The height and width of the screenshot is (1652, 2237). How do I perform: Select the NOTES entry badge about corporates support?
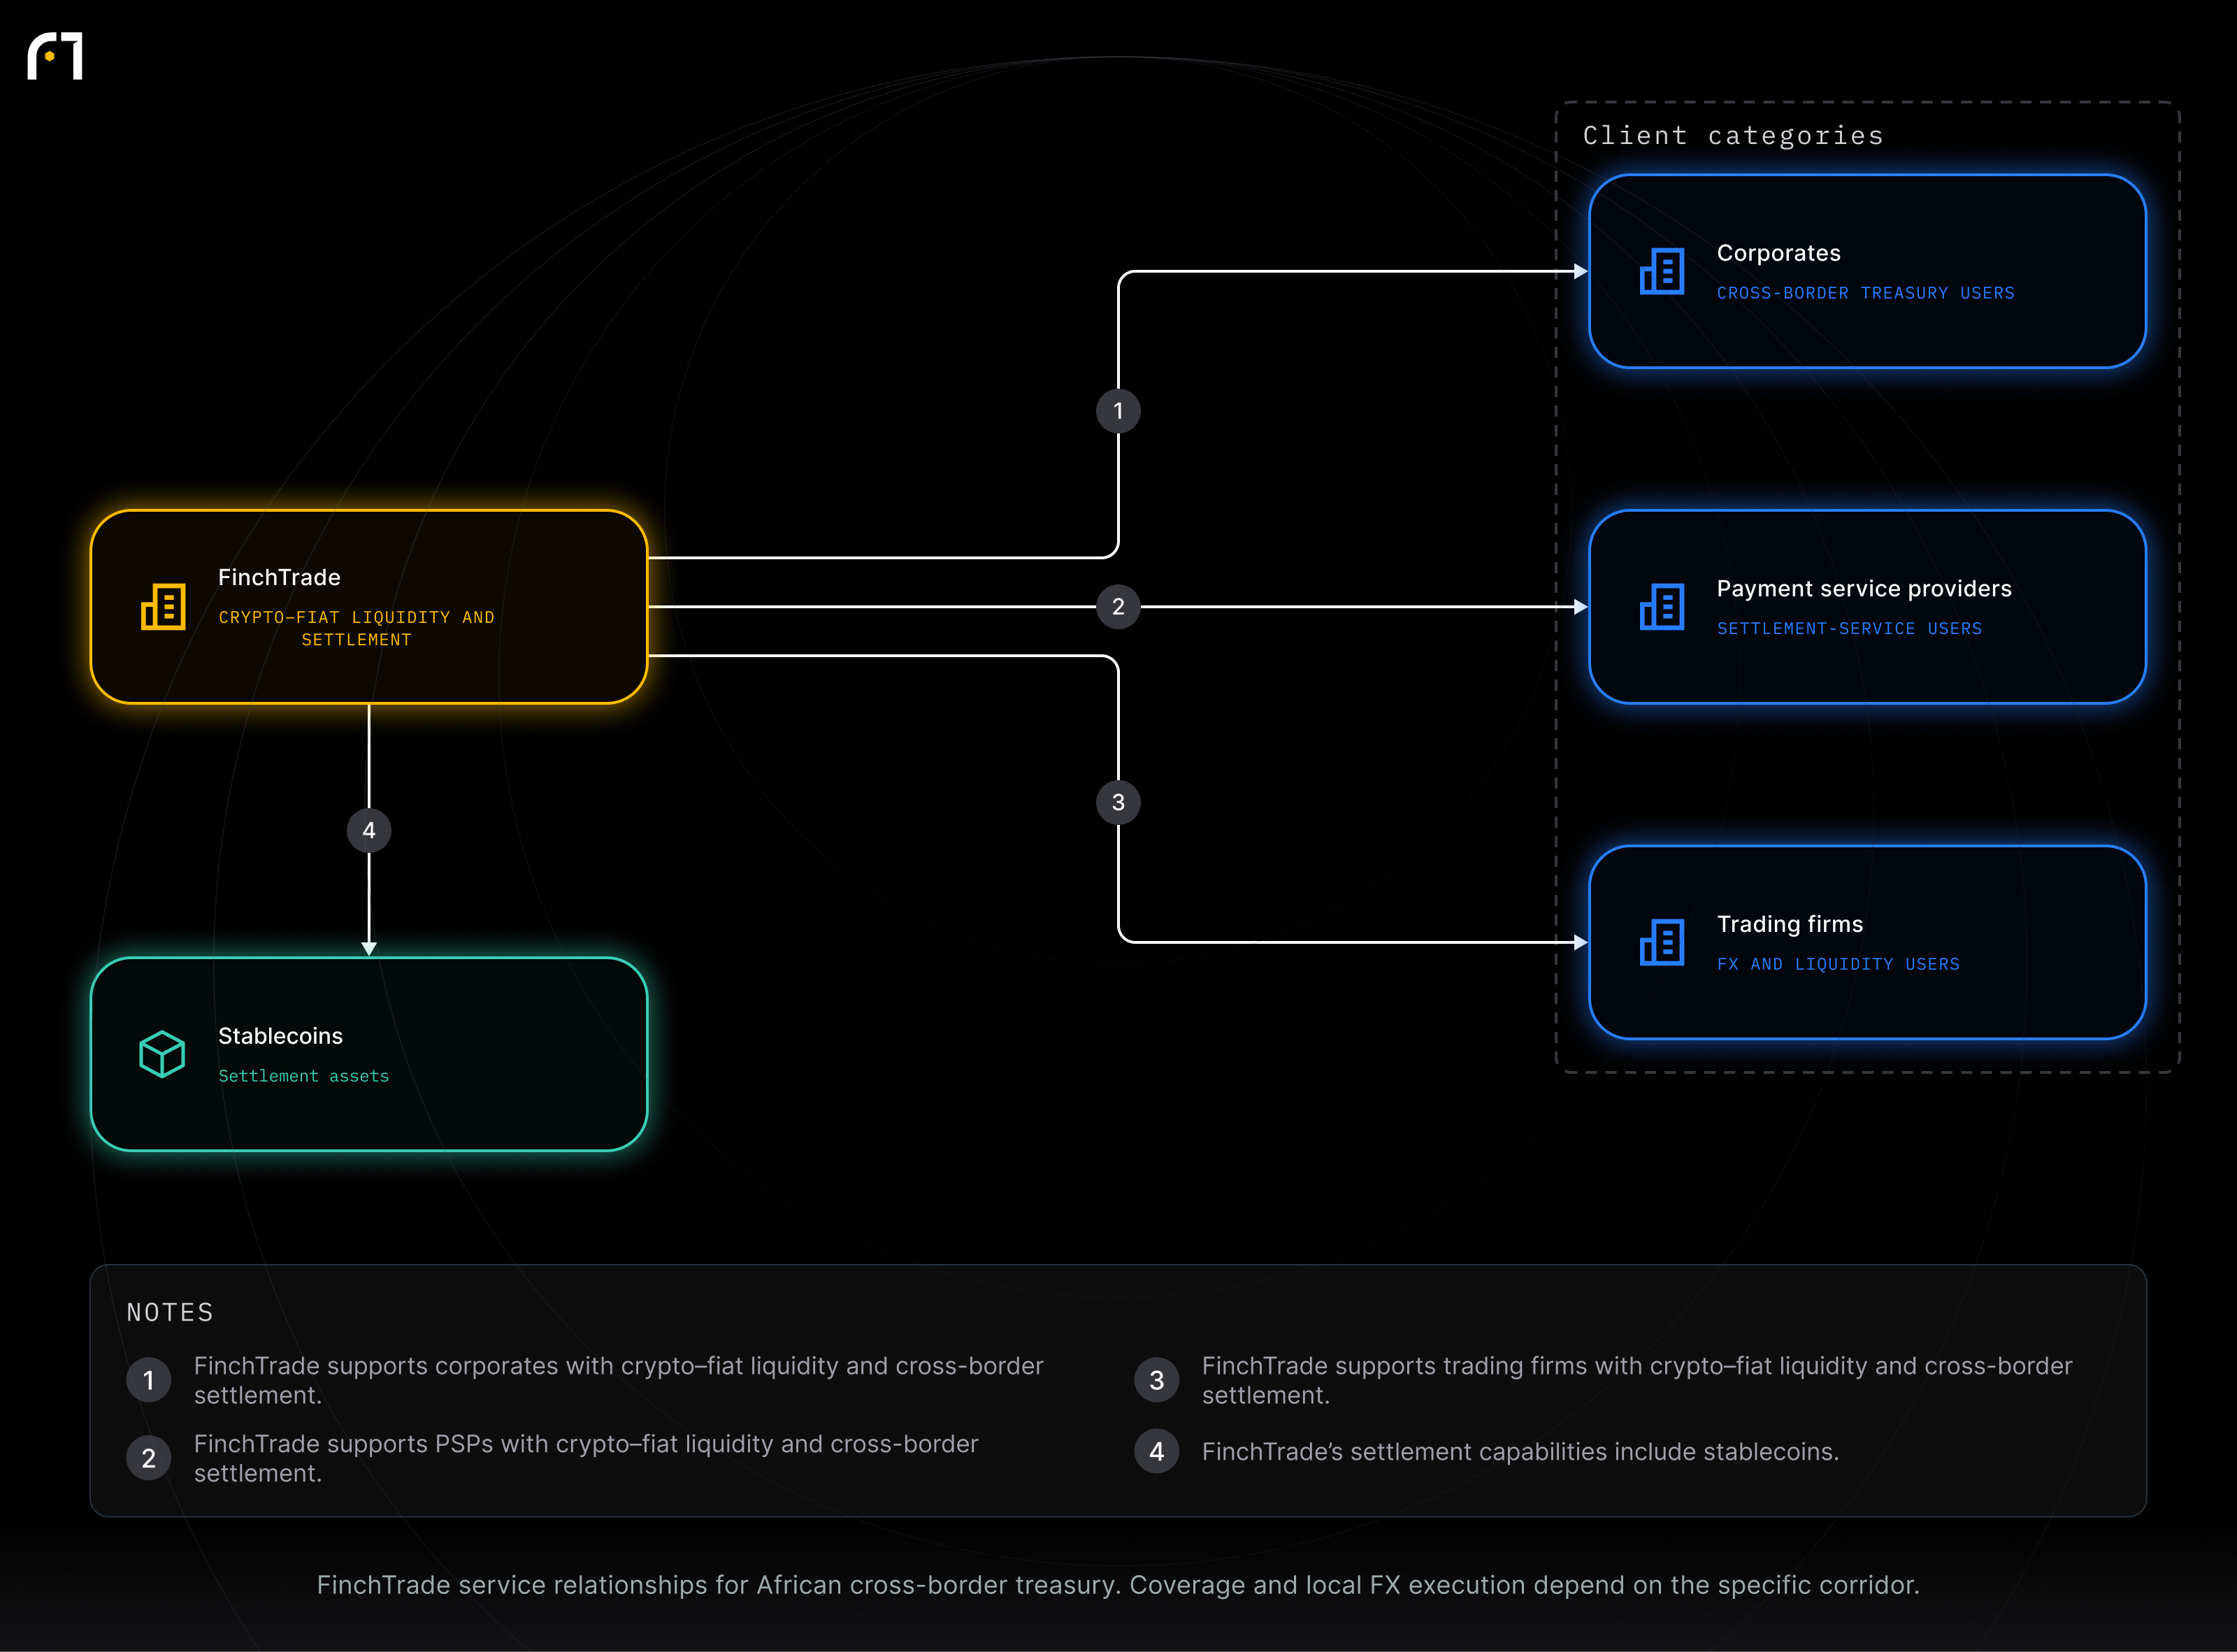tap(149, 1380)
